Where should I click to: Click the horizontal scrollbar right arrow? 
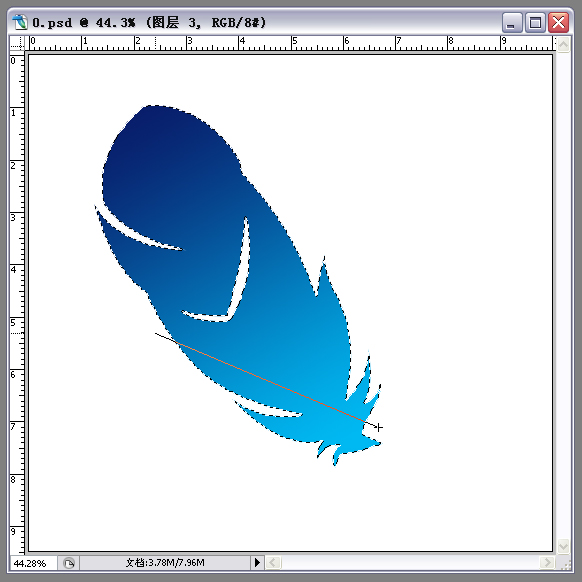[x=548, y=563]
